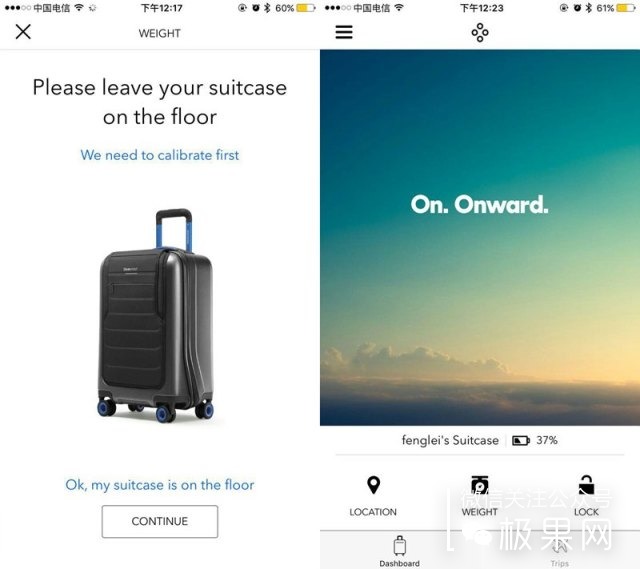Screen dimensions: 640x569
Task: Open the hamburger menu
Action: point(344,32)
